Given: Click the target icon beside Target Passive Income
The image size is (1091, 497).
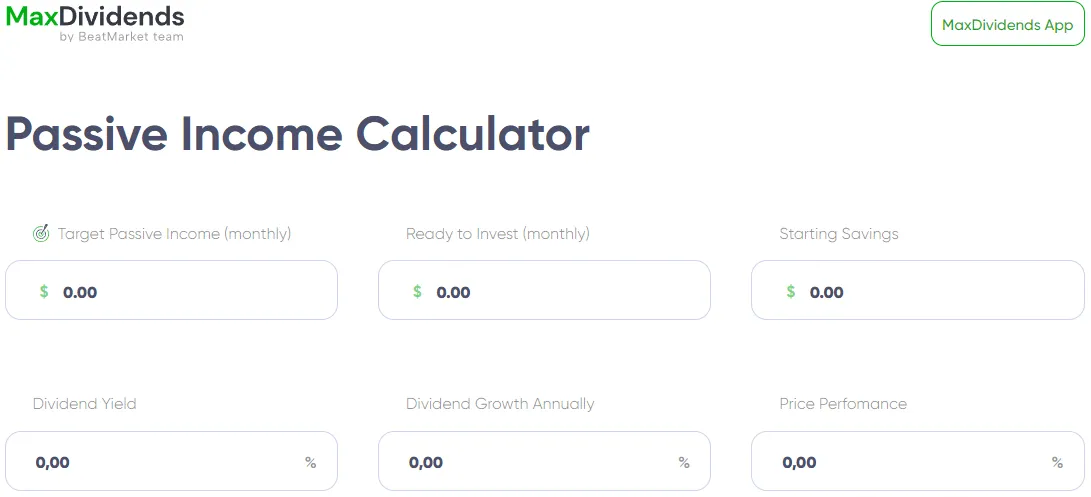Looking at the screenshot, I should tap(41, 234).
